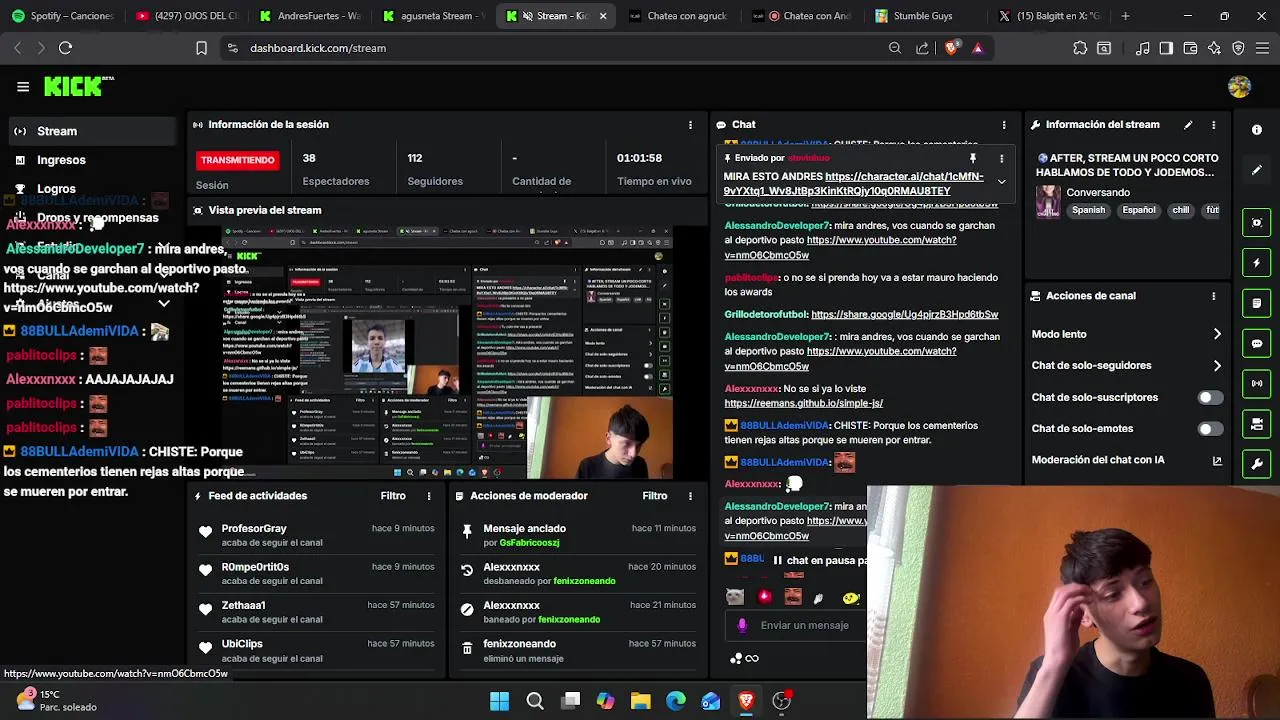Open the character.ai link in pinned message
Image resolution: width=1280 pixels, height=720 pixels.
(x=854, y=184)
